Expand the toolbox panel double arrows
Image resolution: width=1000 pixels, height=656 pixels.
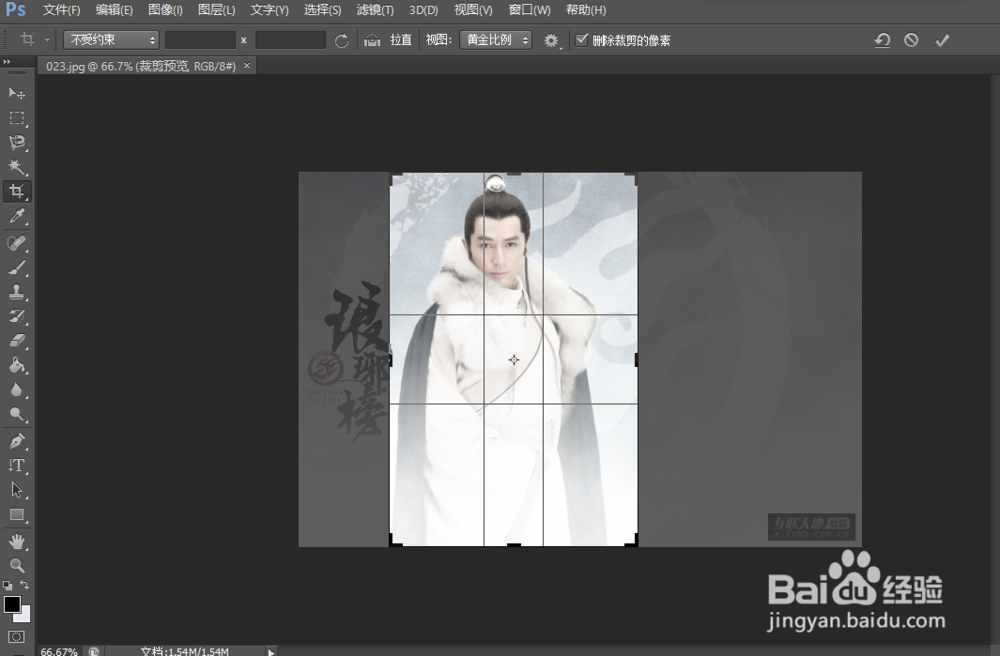tap(6, 62)
